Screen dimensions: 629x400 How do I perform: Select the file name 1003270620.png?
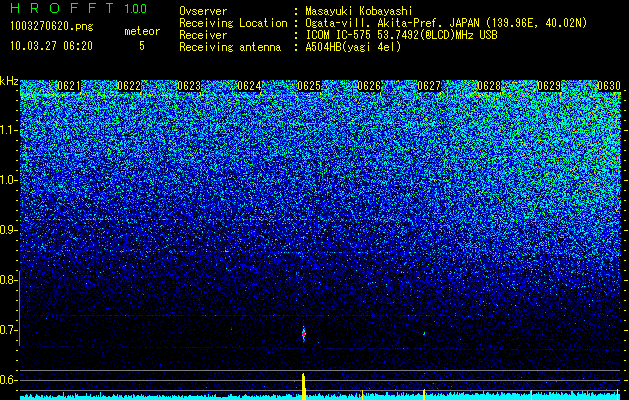tap(51, 26)
